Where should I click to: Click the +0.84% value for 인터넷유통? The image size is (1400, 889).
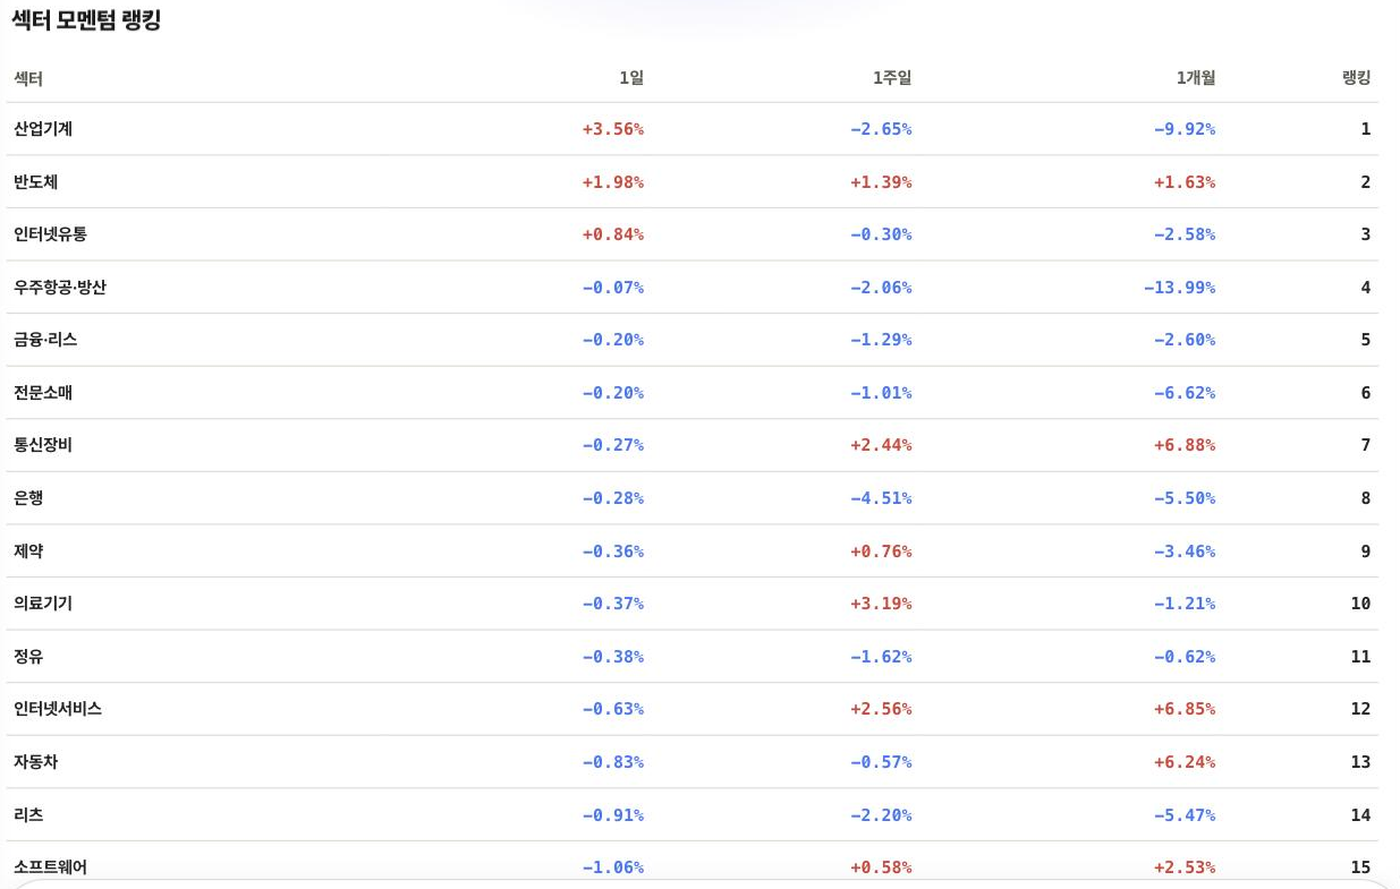click(613, 234)
